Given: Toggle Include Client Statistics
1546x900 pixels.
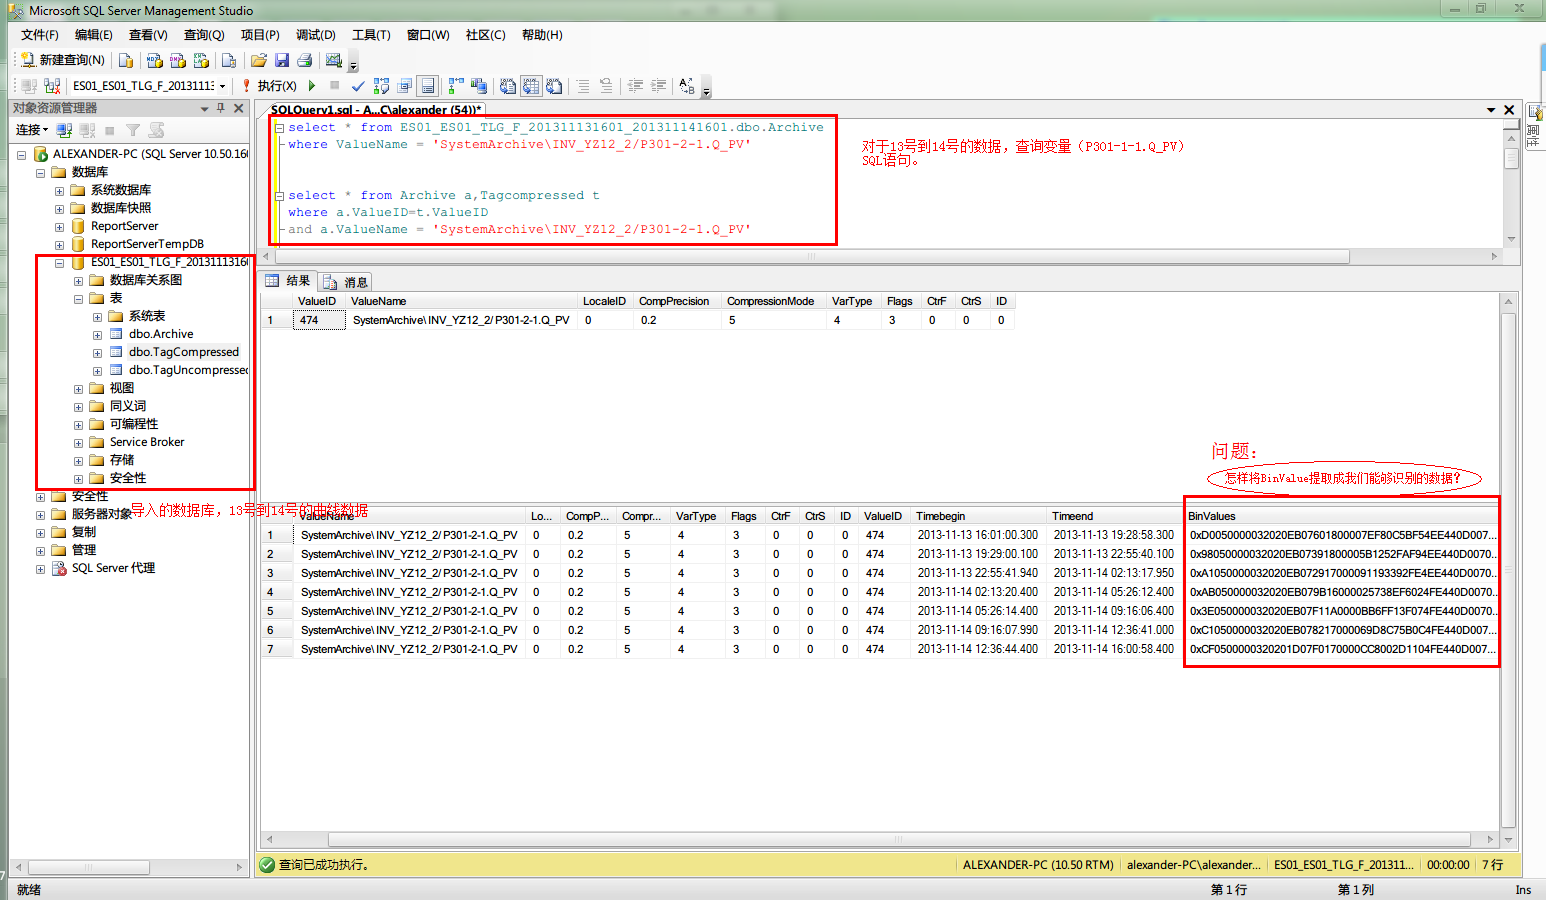Looking at the screenshot, I should coord(479,86).
